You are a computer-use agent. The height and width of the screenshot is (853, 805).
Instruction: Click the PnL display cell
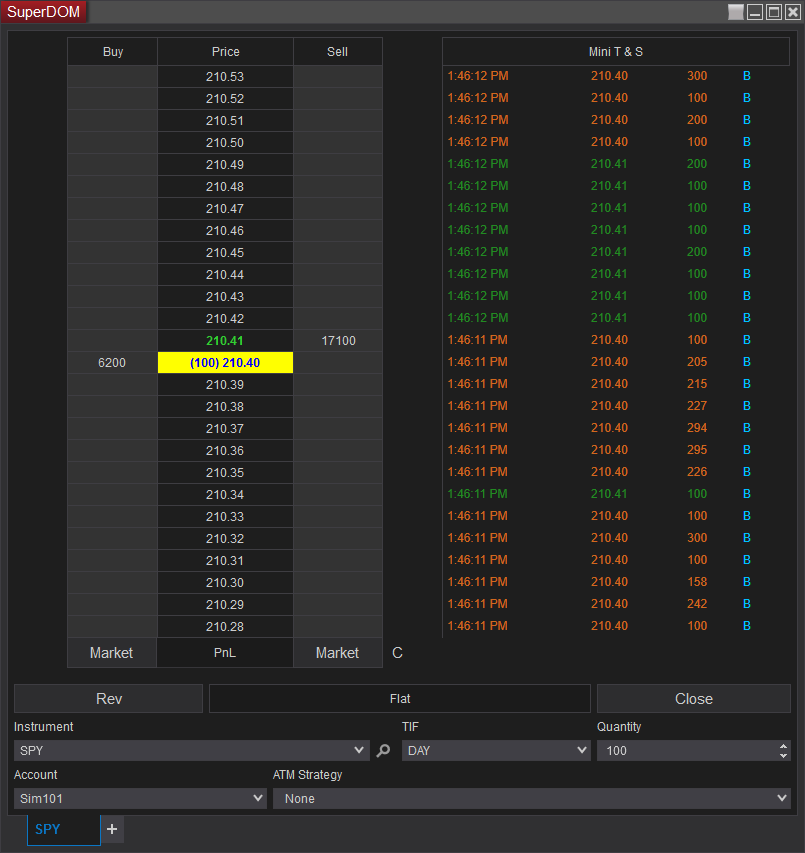[225, 652]
